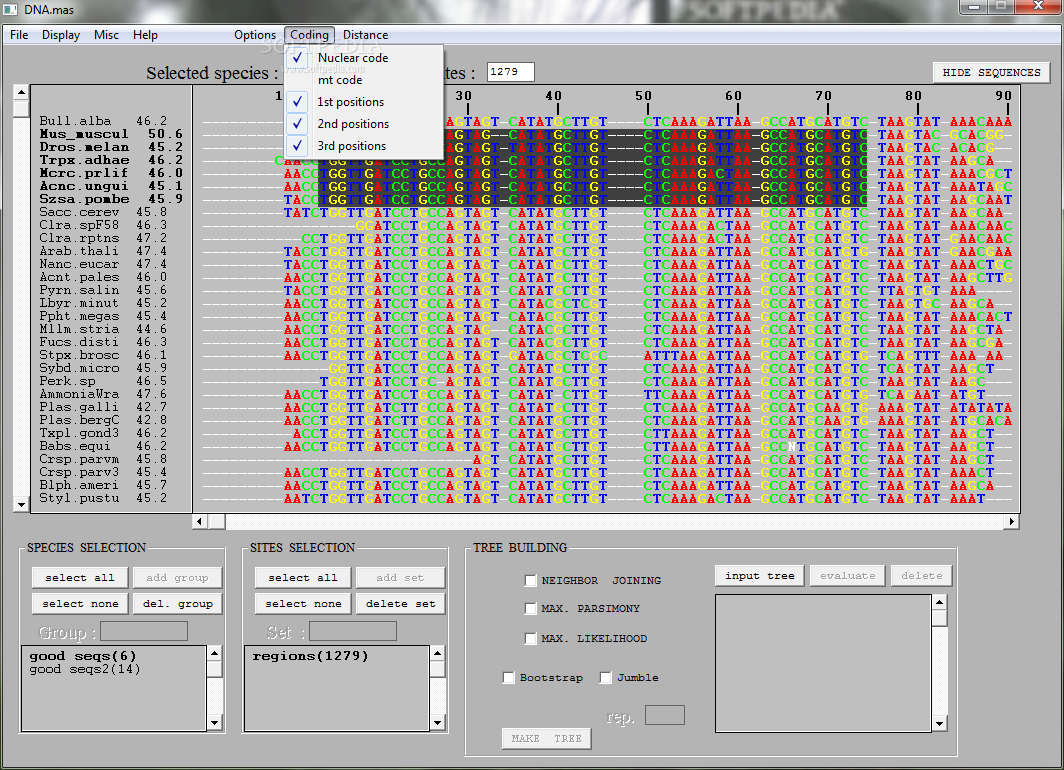Click DNA.mas title bar app icon
Image resolution: width=1064 pixels, height=770 pixels.
(11, 9)
